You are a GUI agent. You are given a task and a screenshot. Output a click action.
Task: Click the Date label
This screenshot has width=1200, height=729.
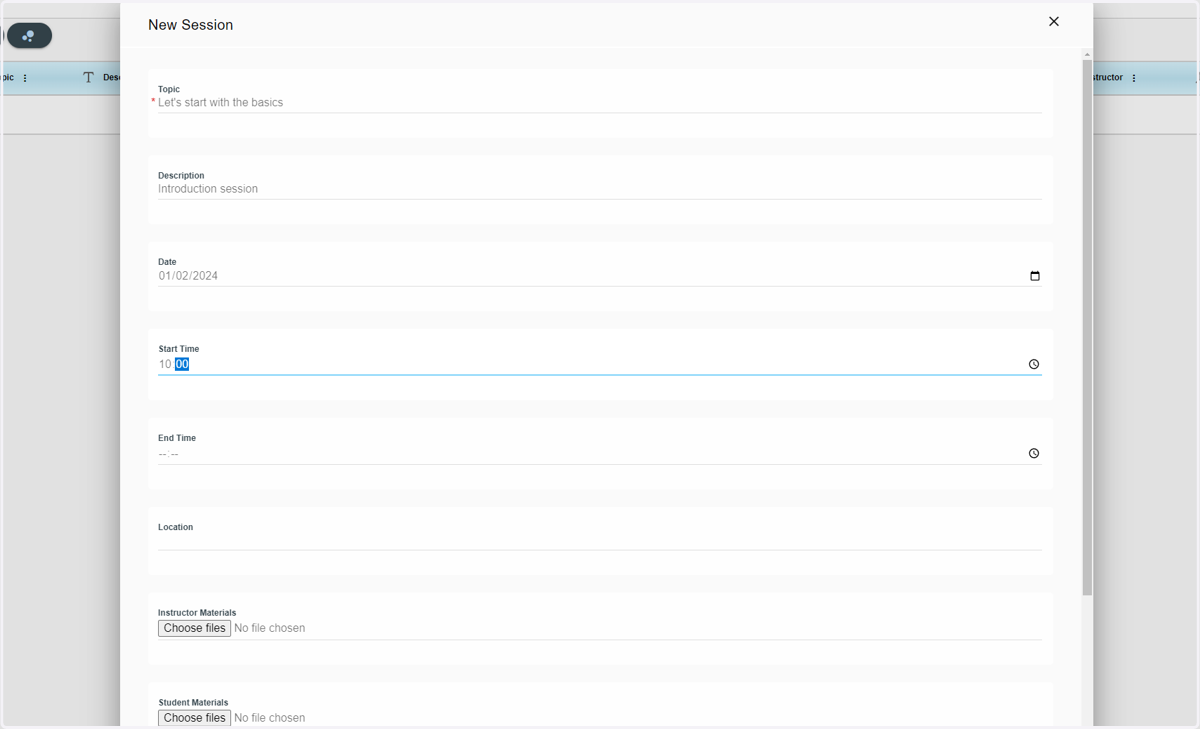(x=167, y=262)
